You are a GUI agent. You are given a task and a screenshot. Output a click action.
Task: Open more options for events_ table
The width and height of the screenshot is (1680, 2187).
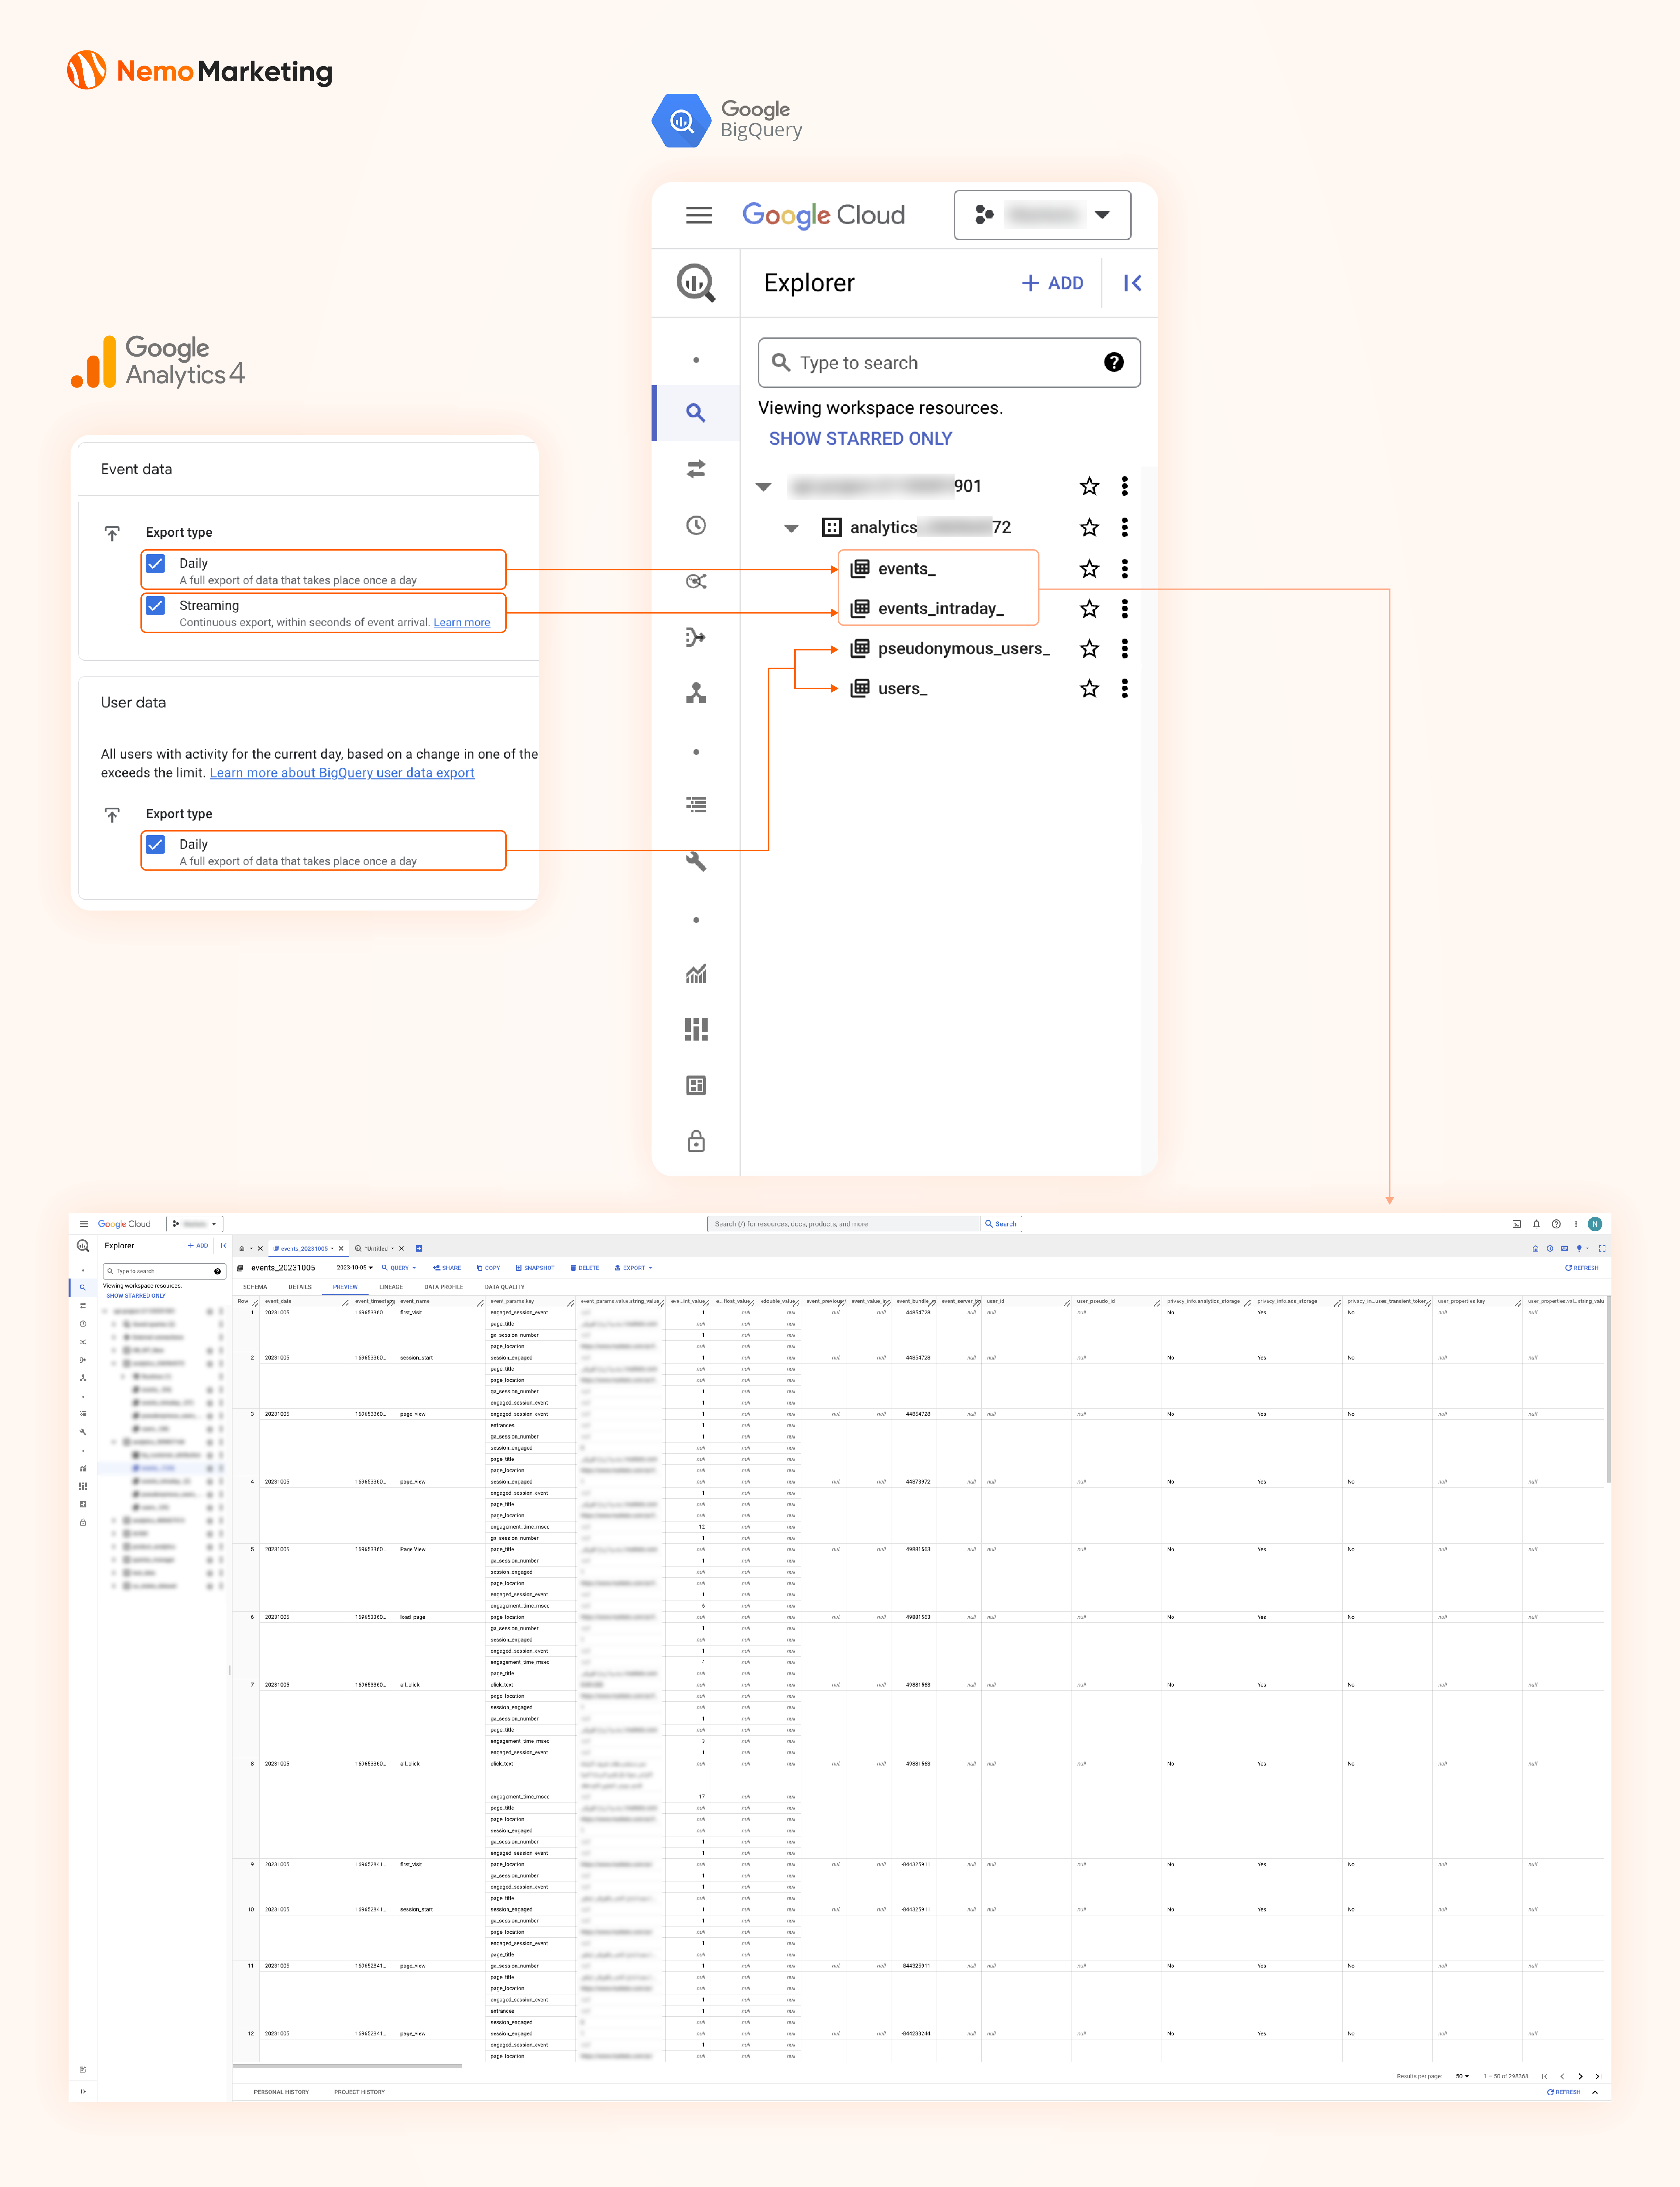point(1125,569)
